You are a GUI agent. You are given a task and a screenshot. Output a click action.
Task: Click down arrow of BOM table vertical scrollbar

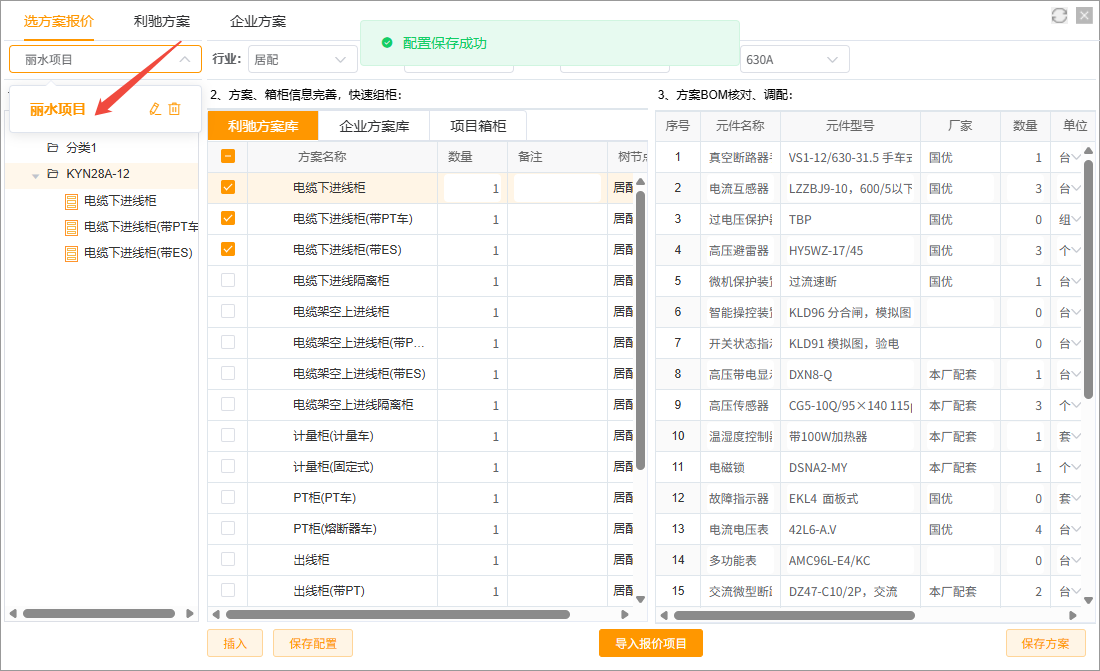coord(1088,600)
